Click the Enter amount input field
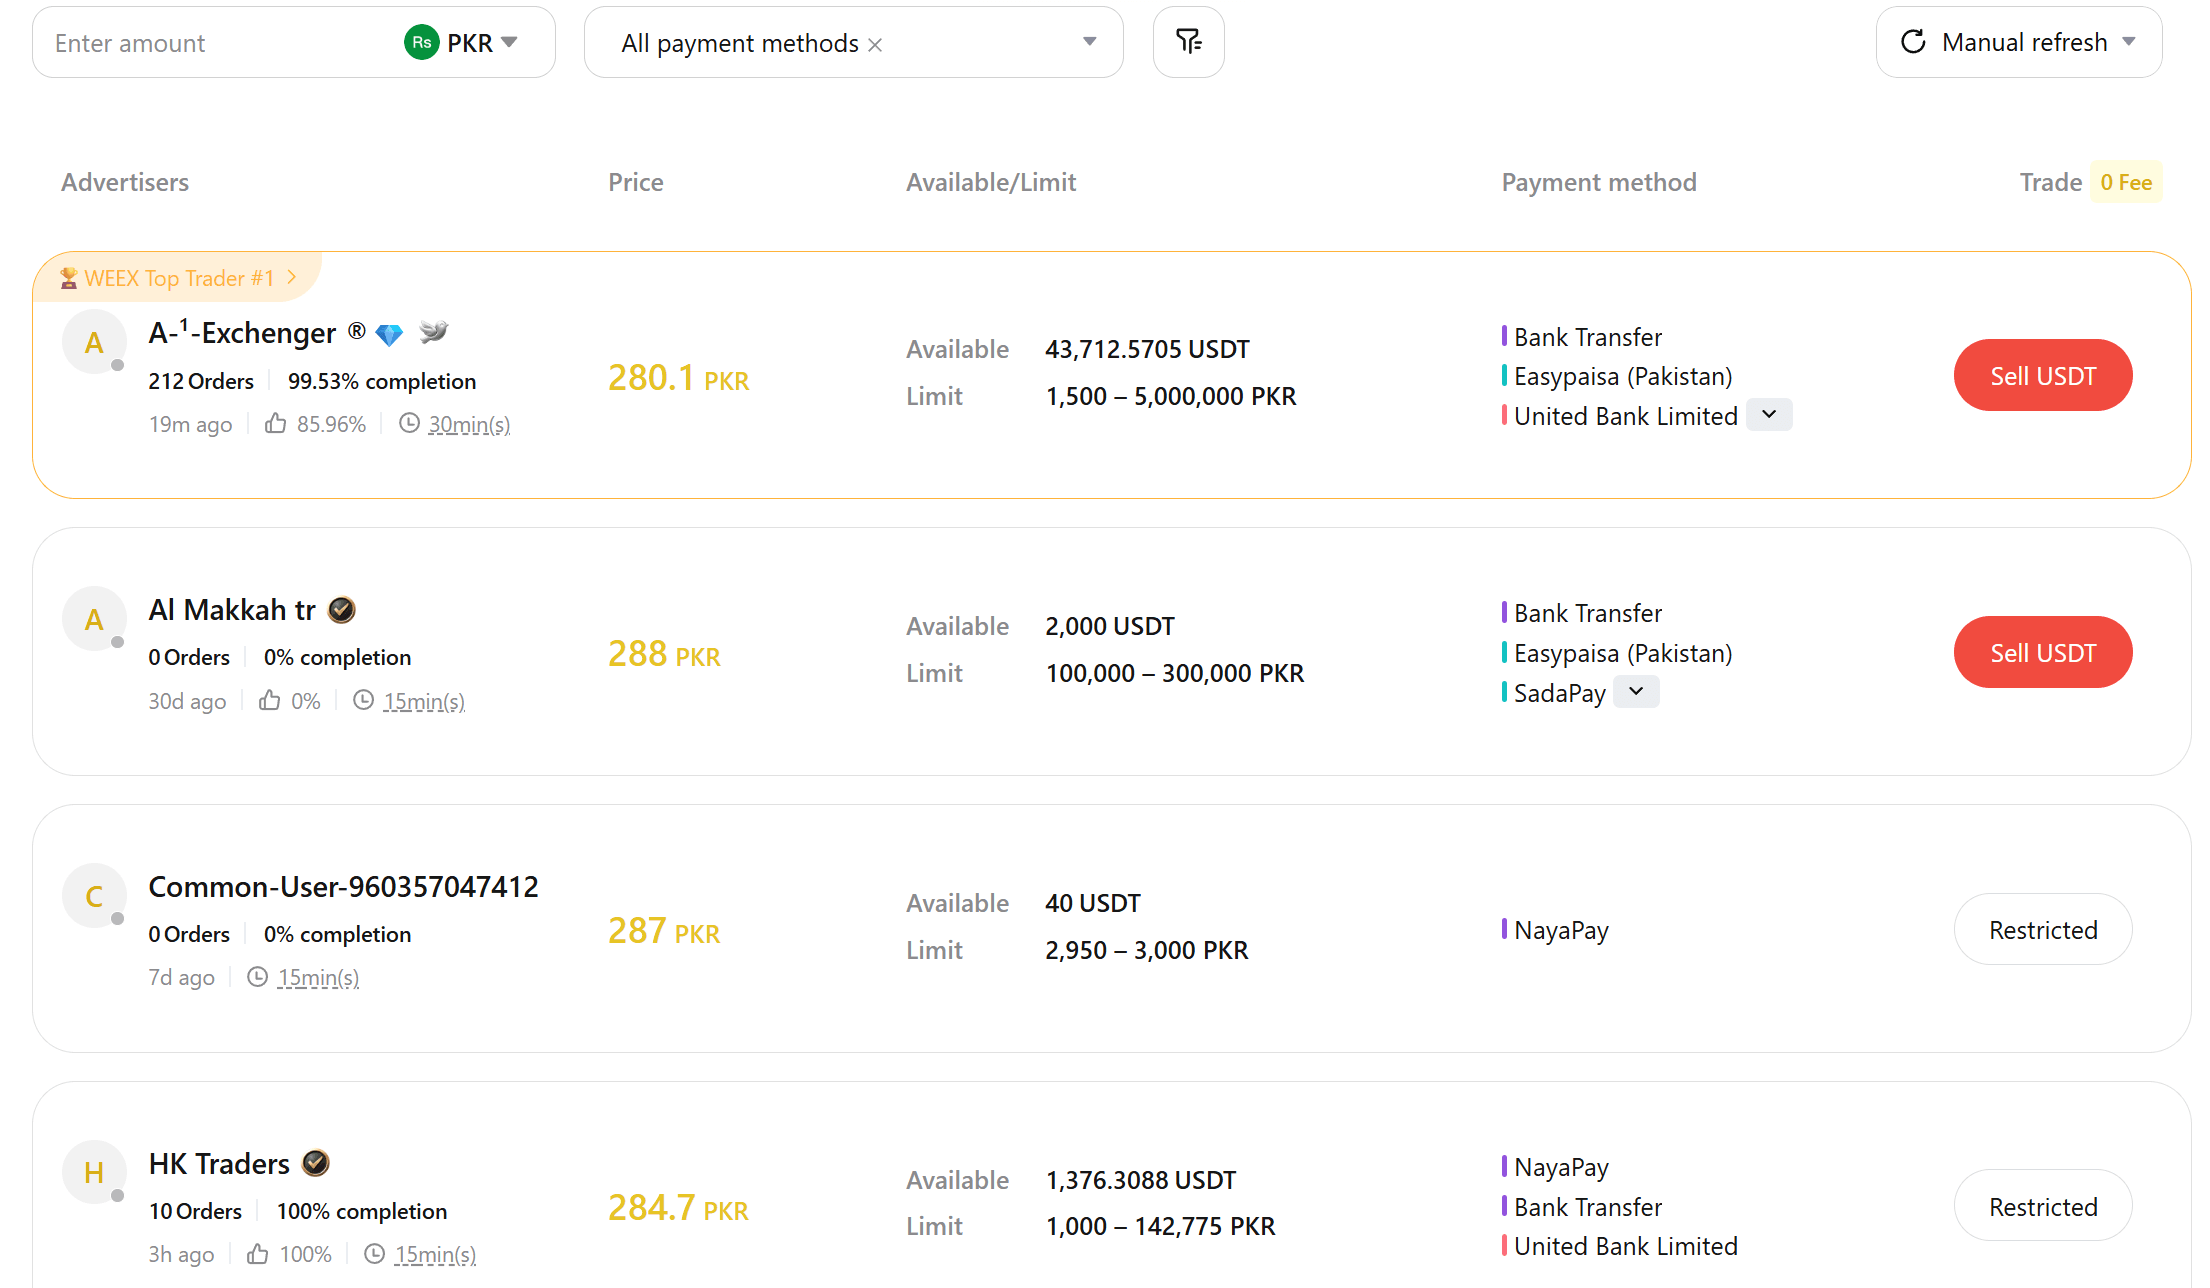Image resolution: width=2210 pixels, height=1288 pixels. pyautogui.click(x=220, y=42)
